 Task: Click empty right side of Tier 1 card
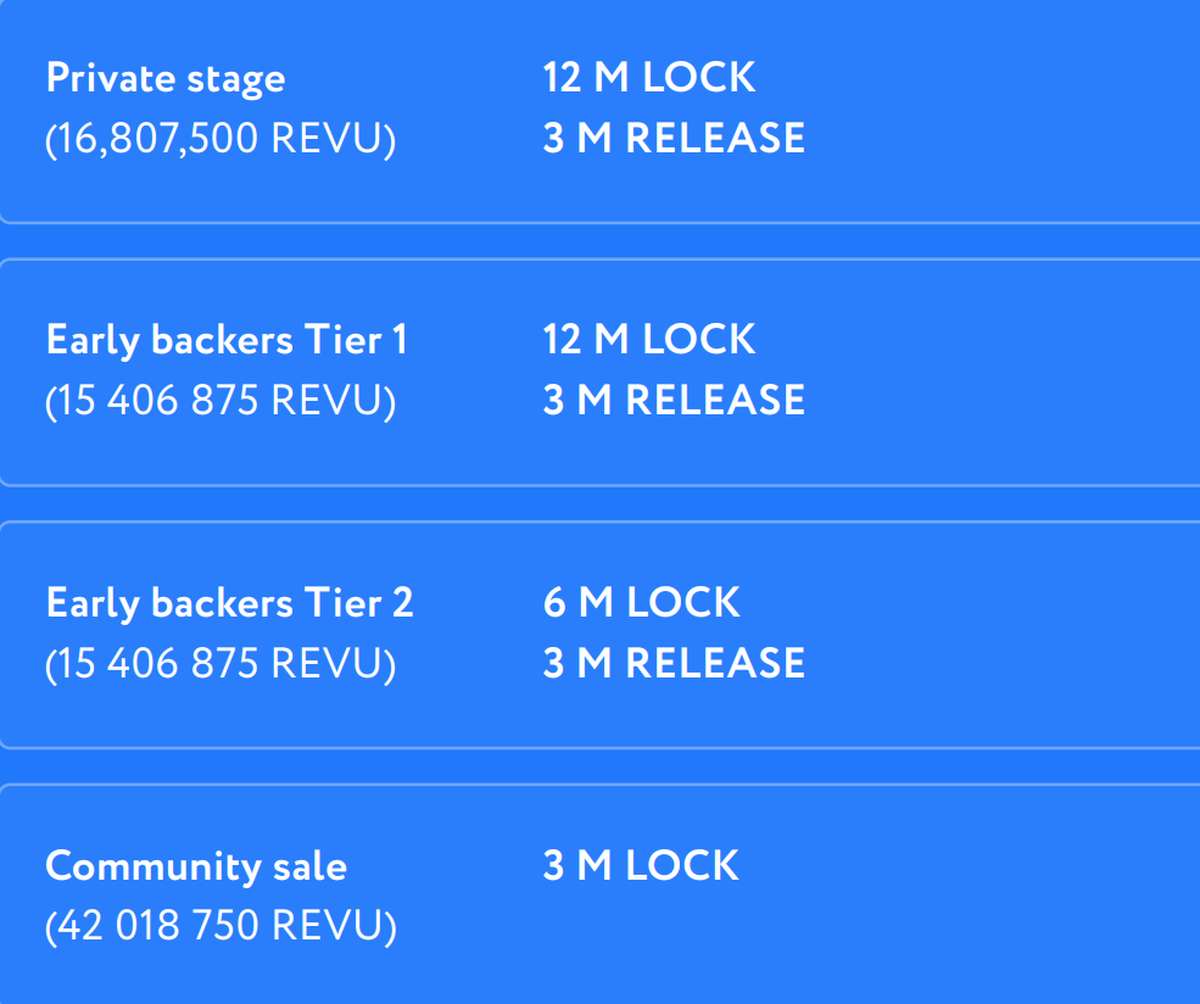[x=1000, y=372]
